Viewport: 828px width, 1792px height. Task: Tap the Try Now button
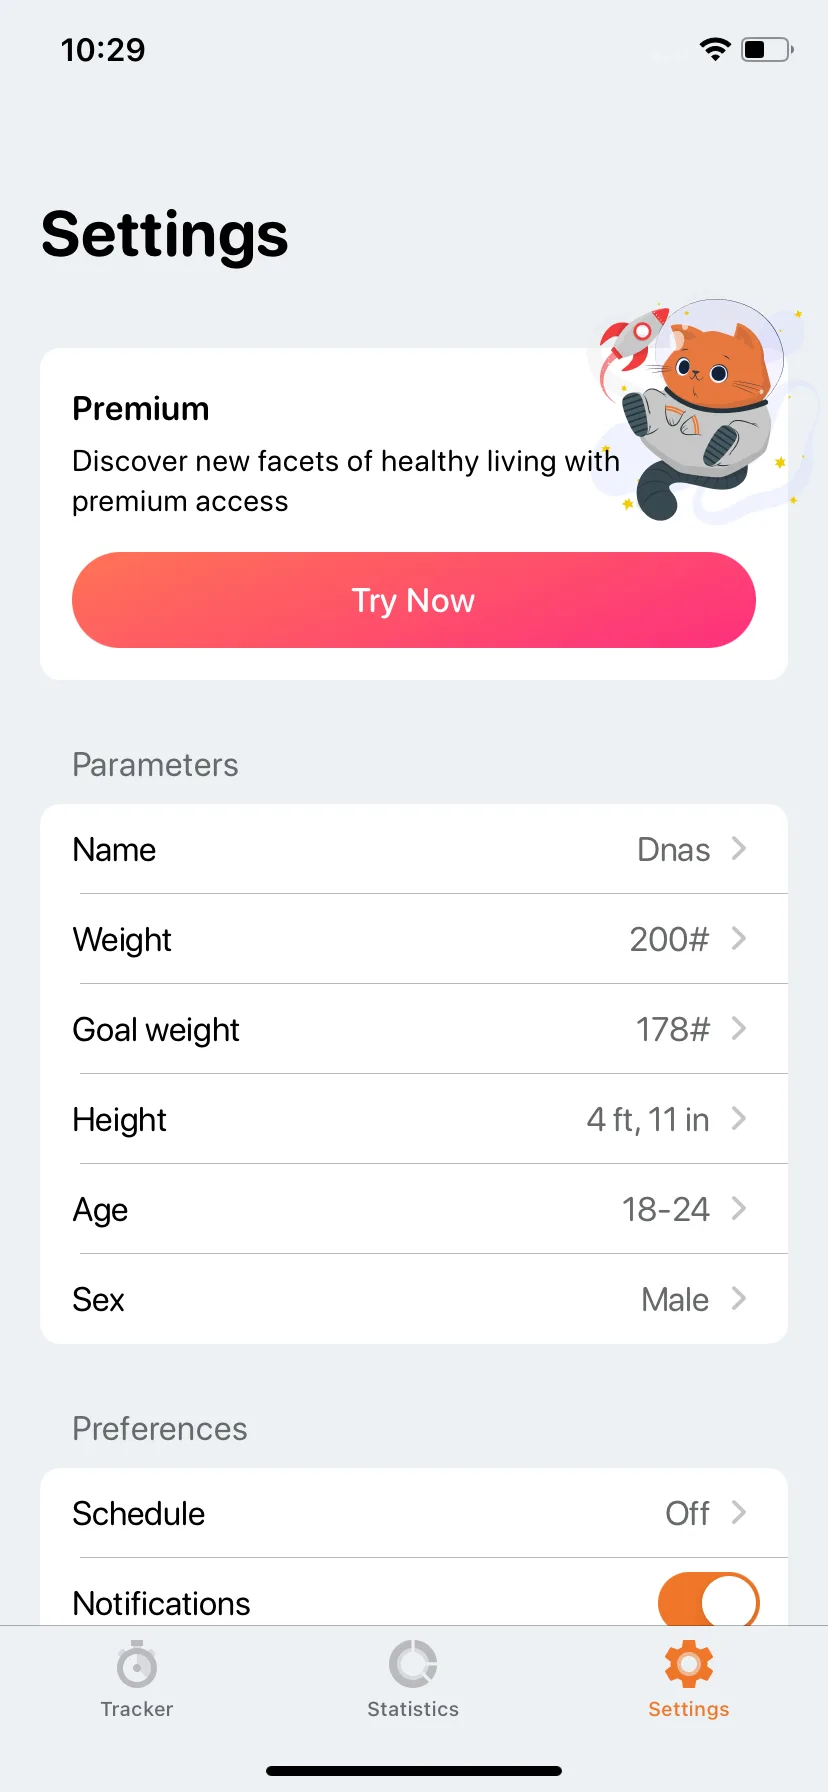414,600
